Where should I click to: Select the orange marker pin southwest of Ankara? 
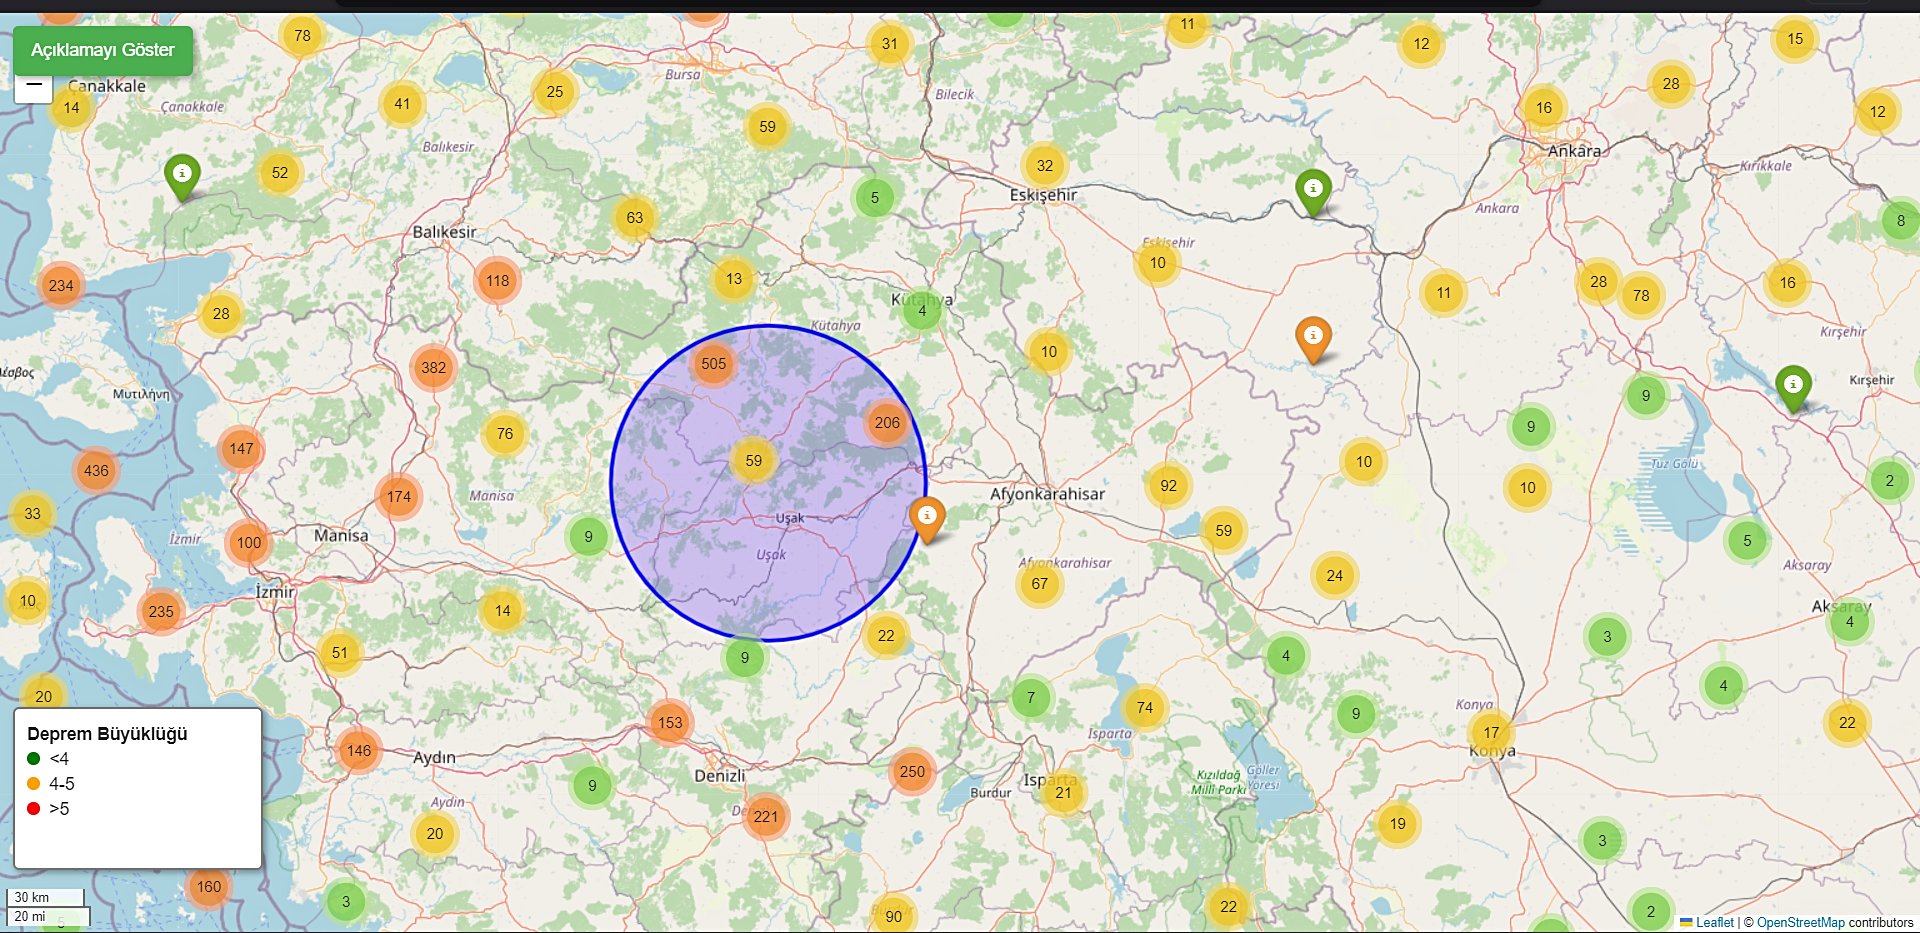(1313, 338)
